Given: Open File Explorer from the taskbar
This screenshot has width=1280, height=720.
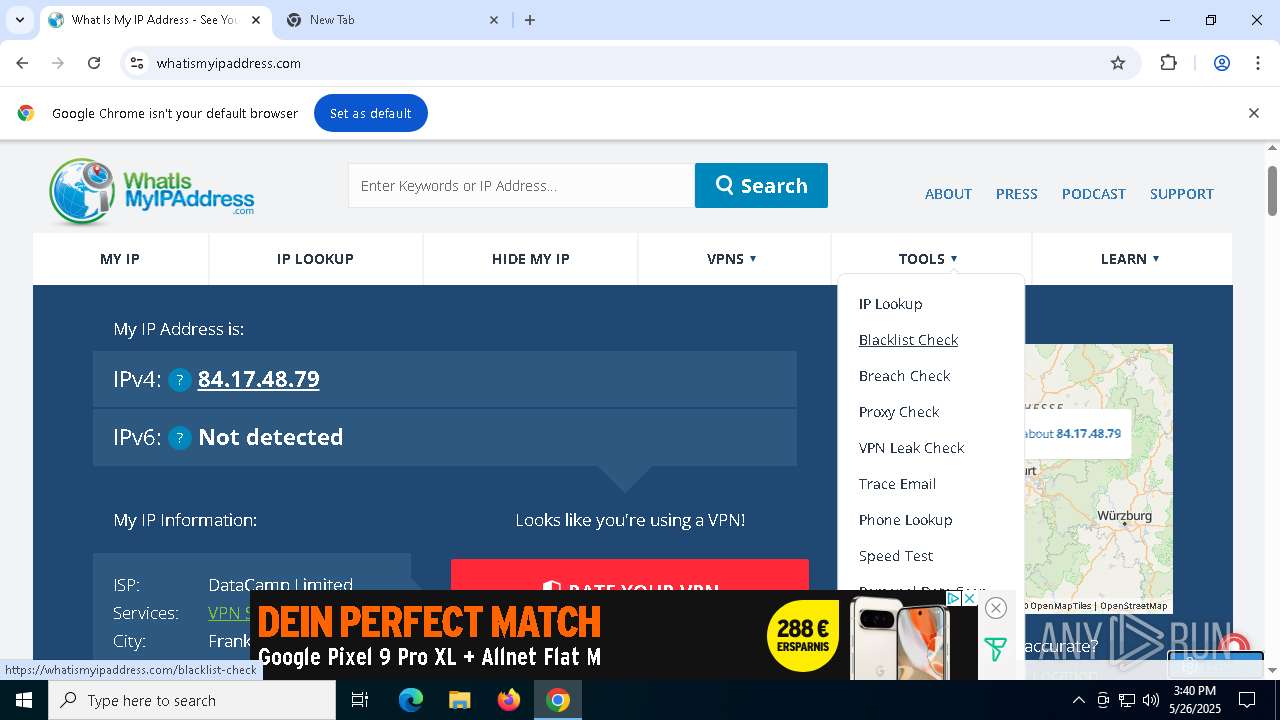Looking at the screenshot, I should tap(459, 700).
